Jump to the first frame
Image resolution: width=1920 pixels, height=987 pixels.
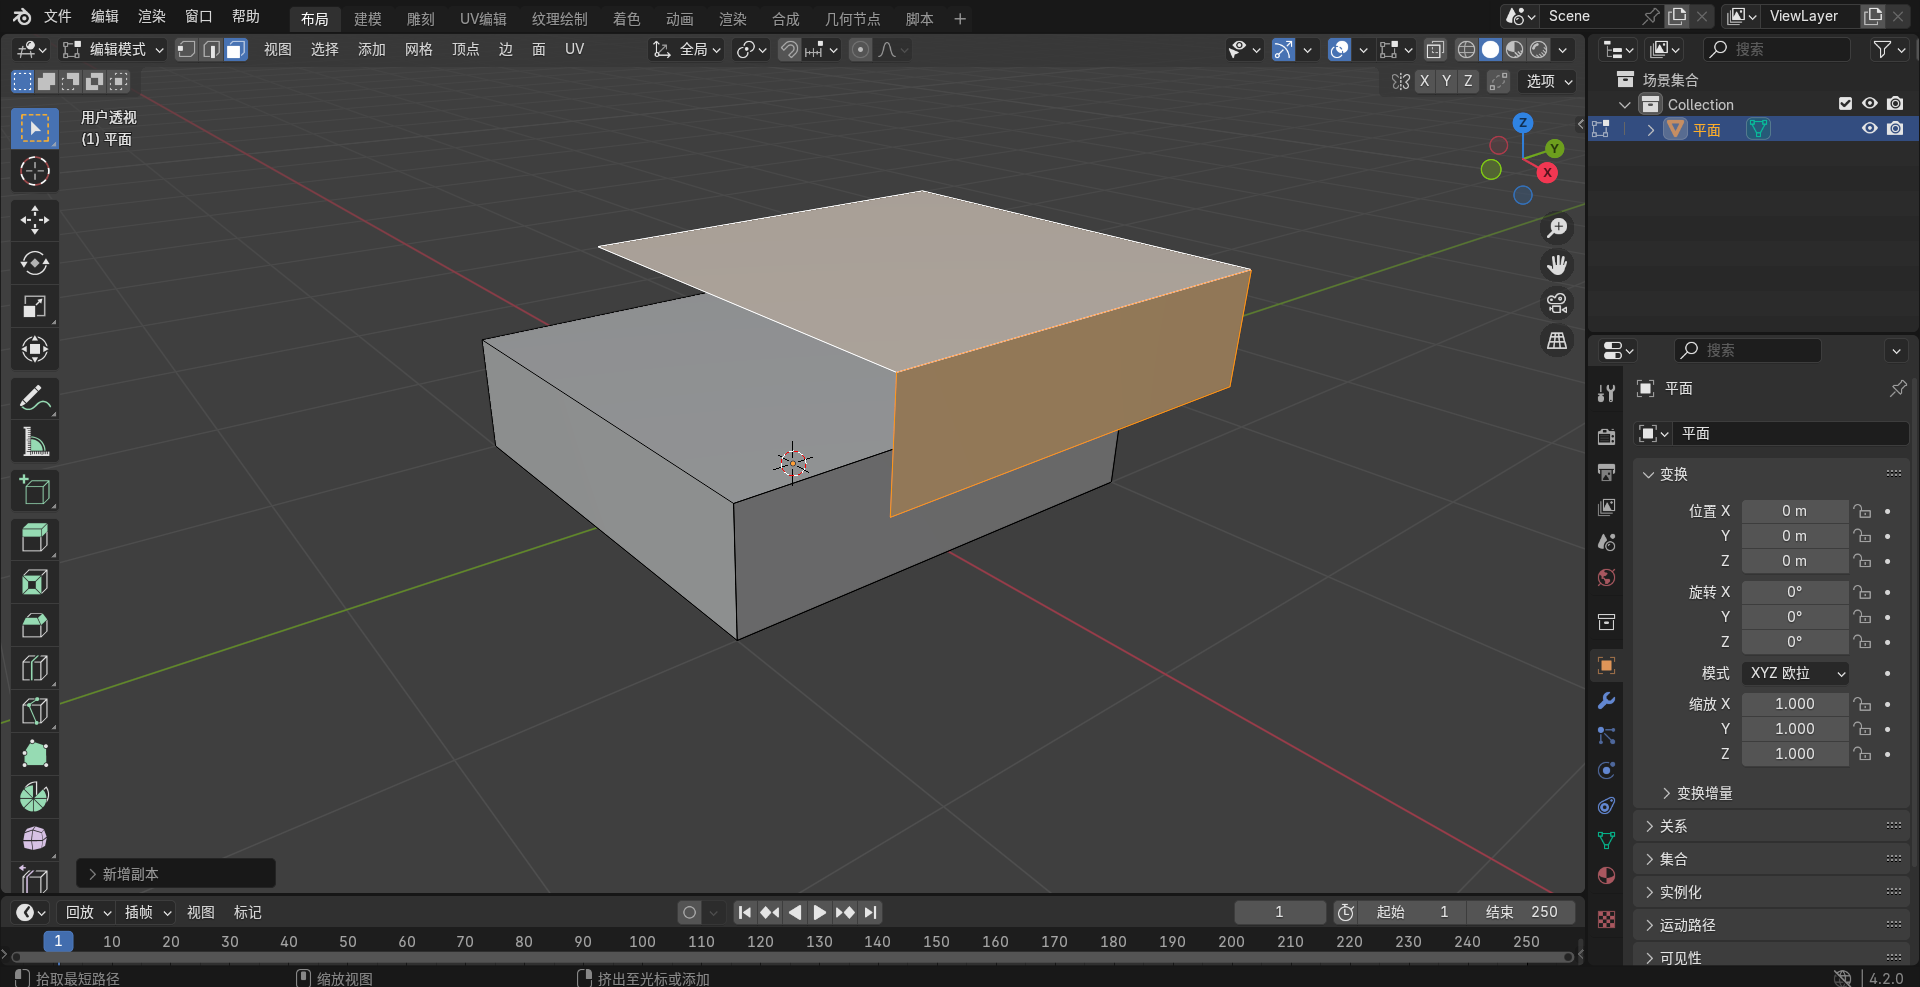click(x=744, y=912)
